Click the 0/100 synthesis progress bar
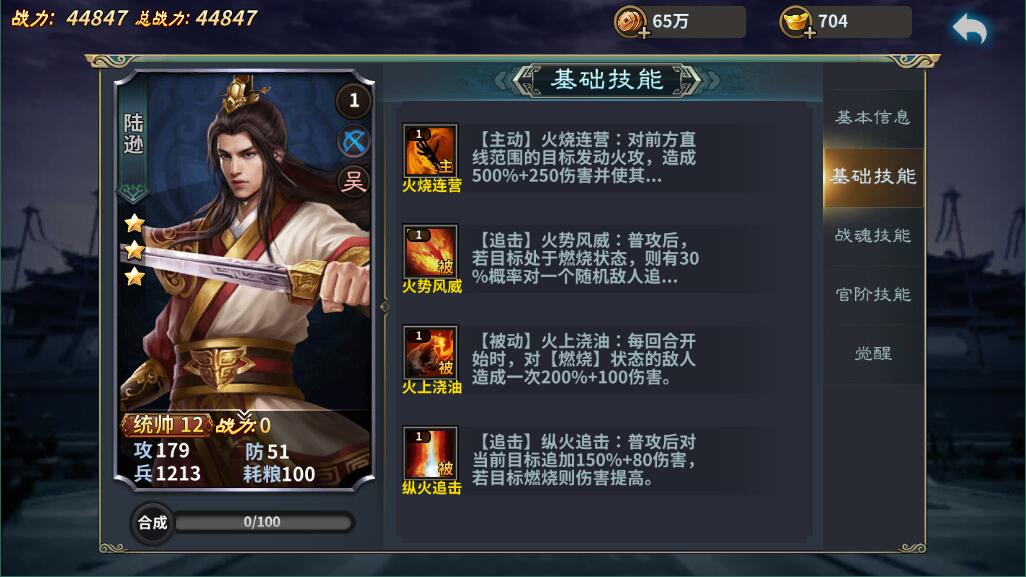The height and width of the screenshot is (577, 1026). coord(263,522)
